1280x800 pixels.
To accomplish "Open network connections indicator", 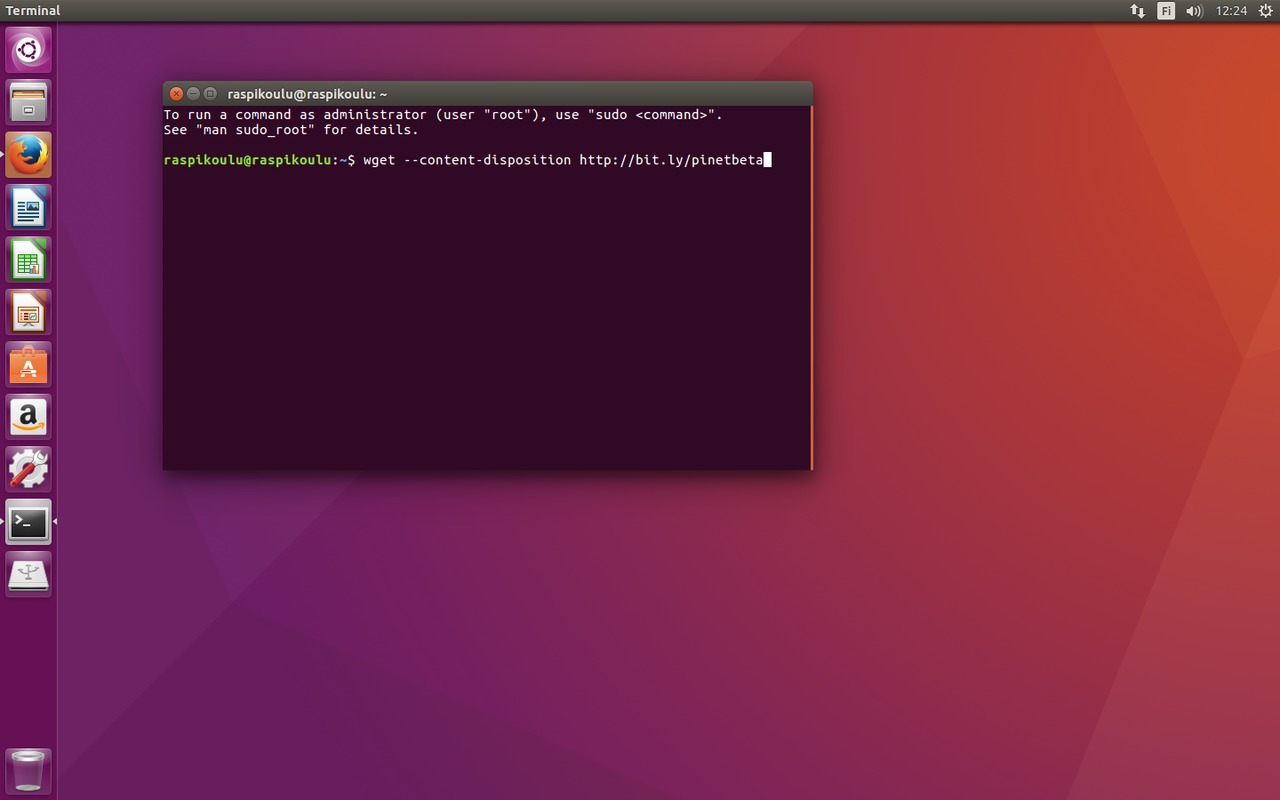I will (x=1138, y=11).
